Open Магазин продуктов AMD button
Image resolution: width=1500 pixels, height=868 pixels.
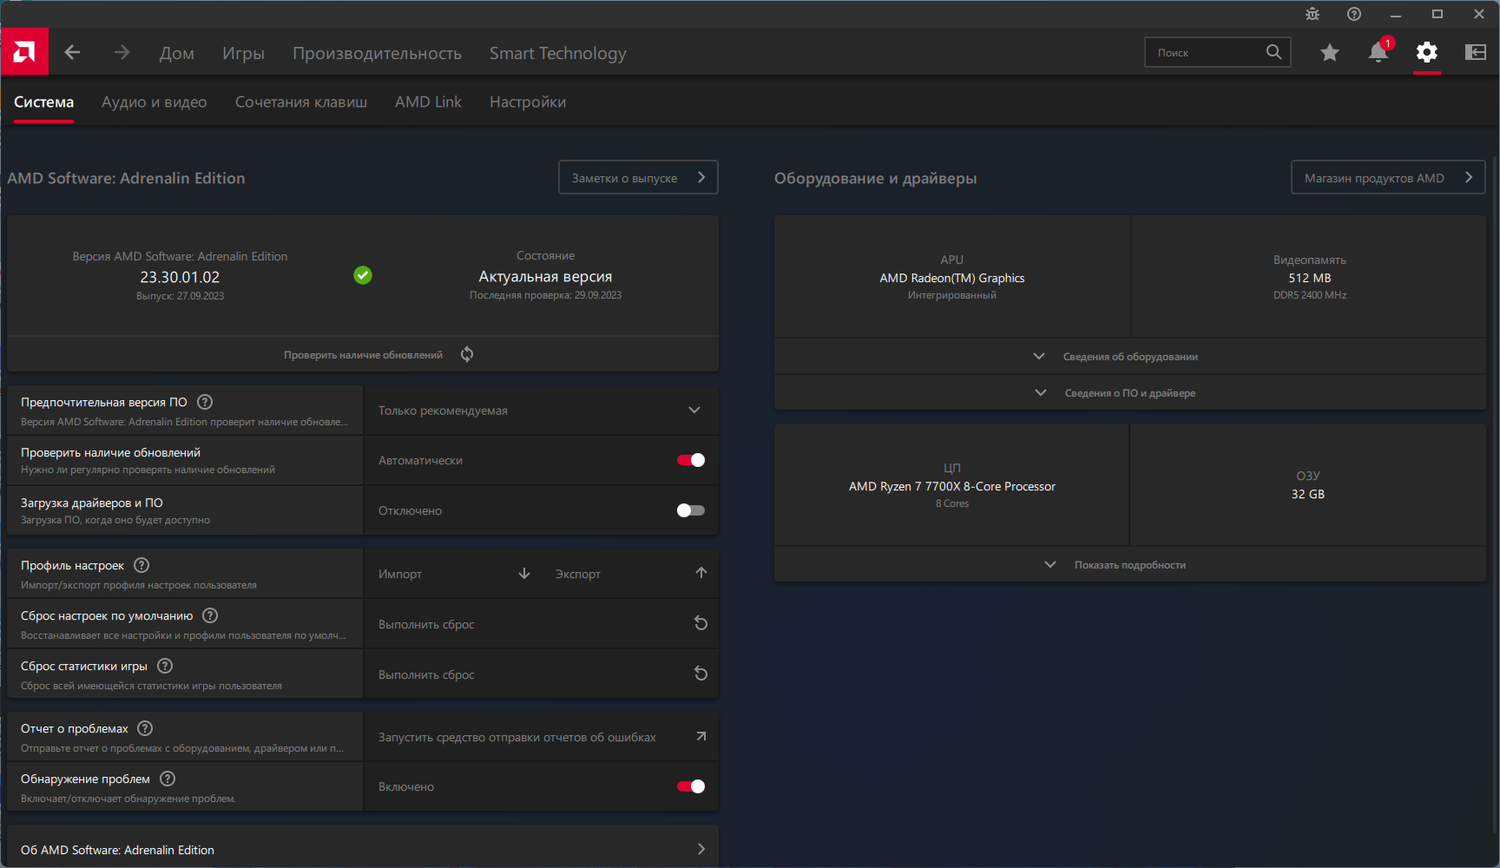click(x=1388, y=178)
